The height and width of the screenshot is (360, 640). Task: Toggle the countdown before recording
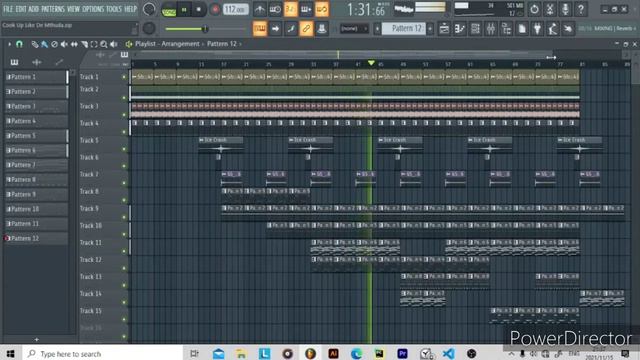(x=291, y=9)
